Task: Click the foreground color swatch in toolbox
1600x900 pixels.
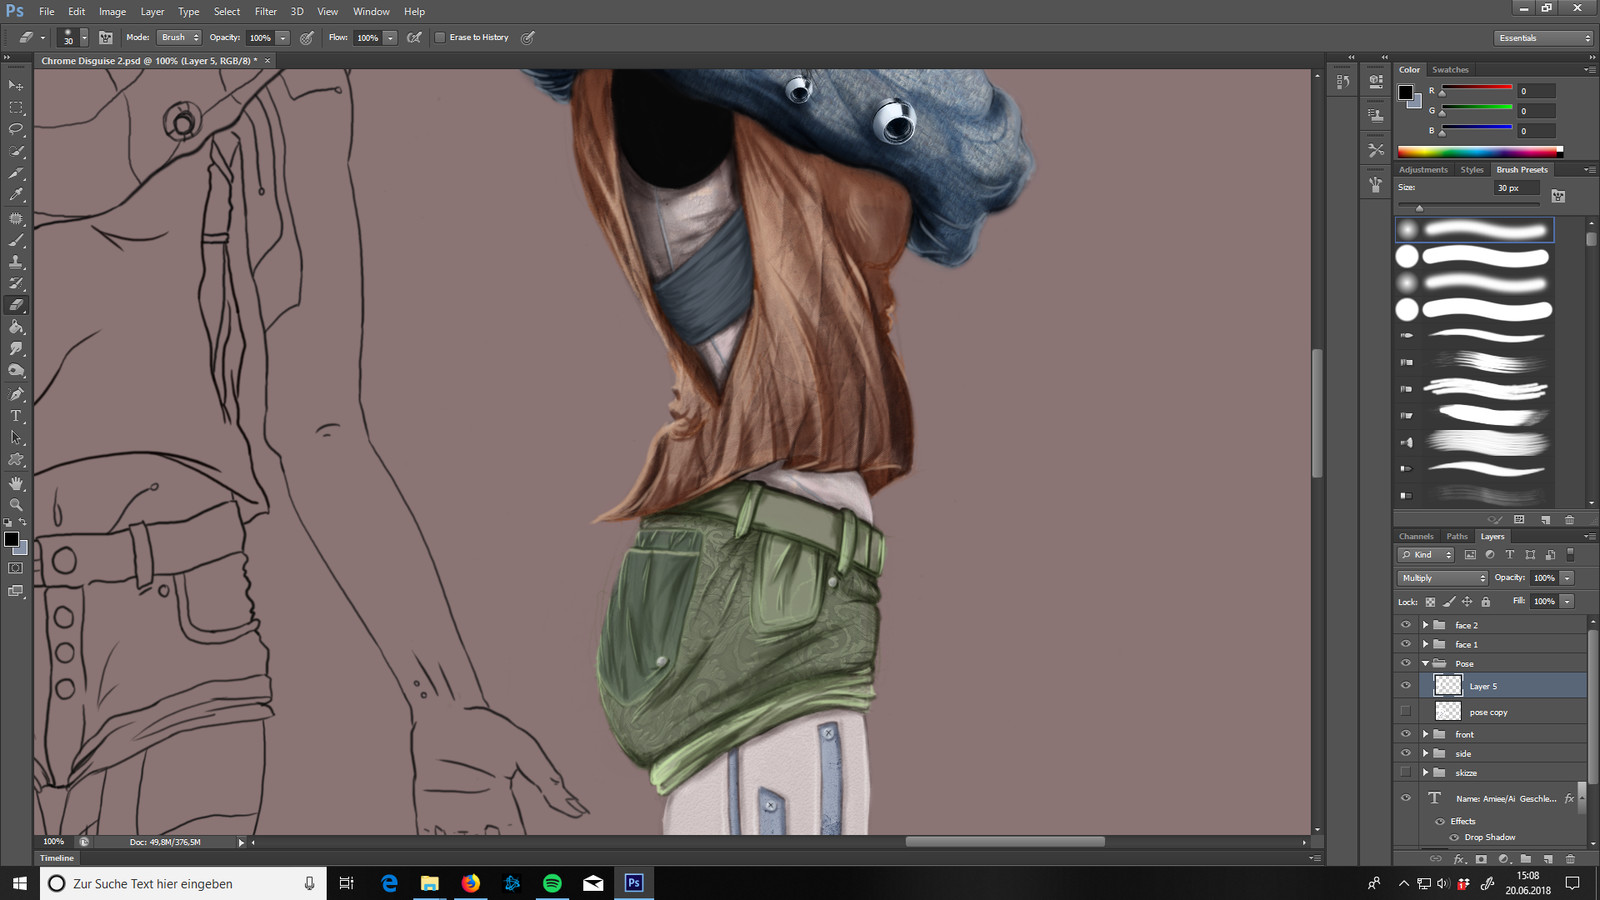Action: click(11, 540)
